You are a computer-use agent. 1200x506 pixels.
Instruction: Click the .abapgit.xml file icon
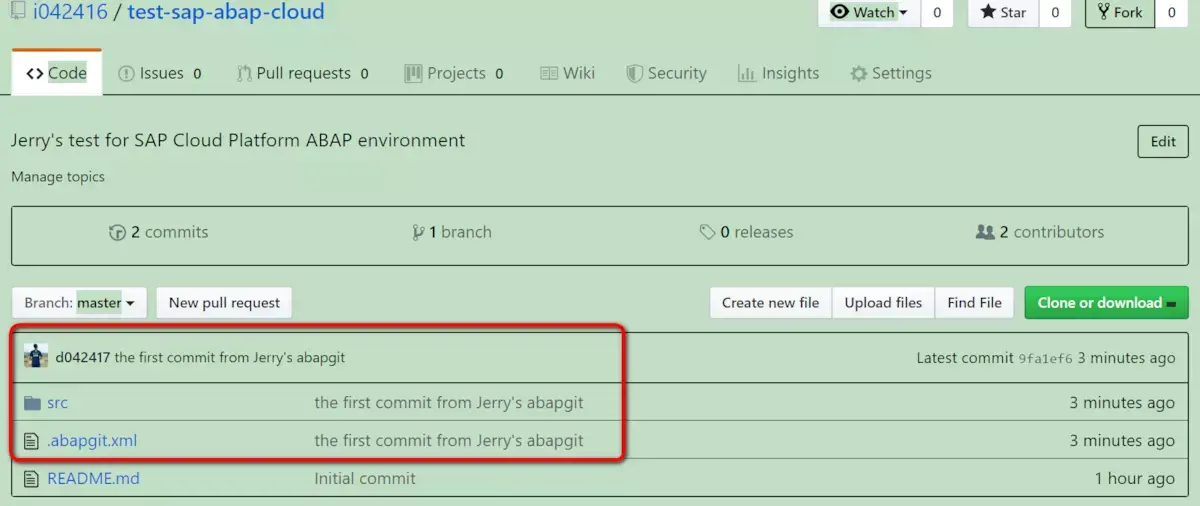point(31,441)
